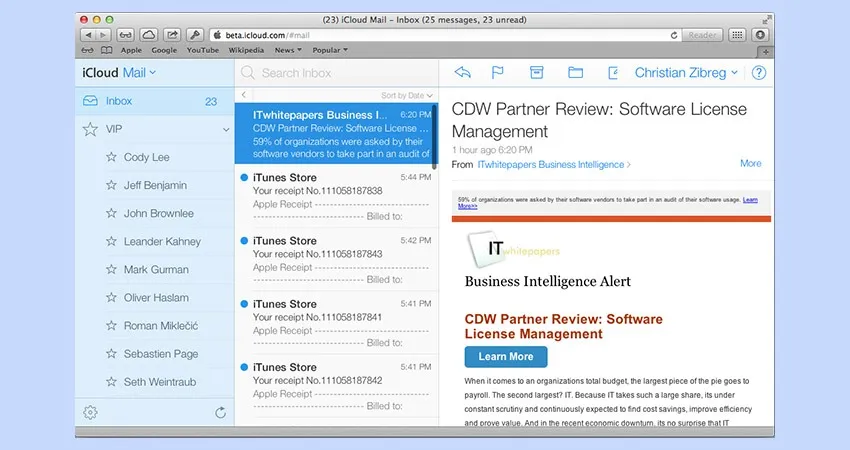Click the star beside Mark Gurman
Image resolution: width=850 pixels, height=450 pixels.
(111, 269)
